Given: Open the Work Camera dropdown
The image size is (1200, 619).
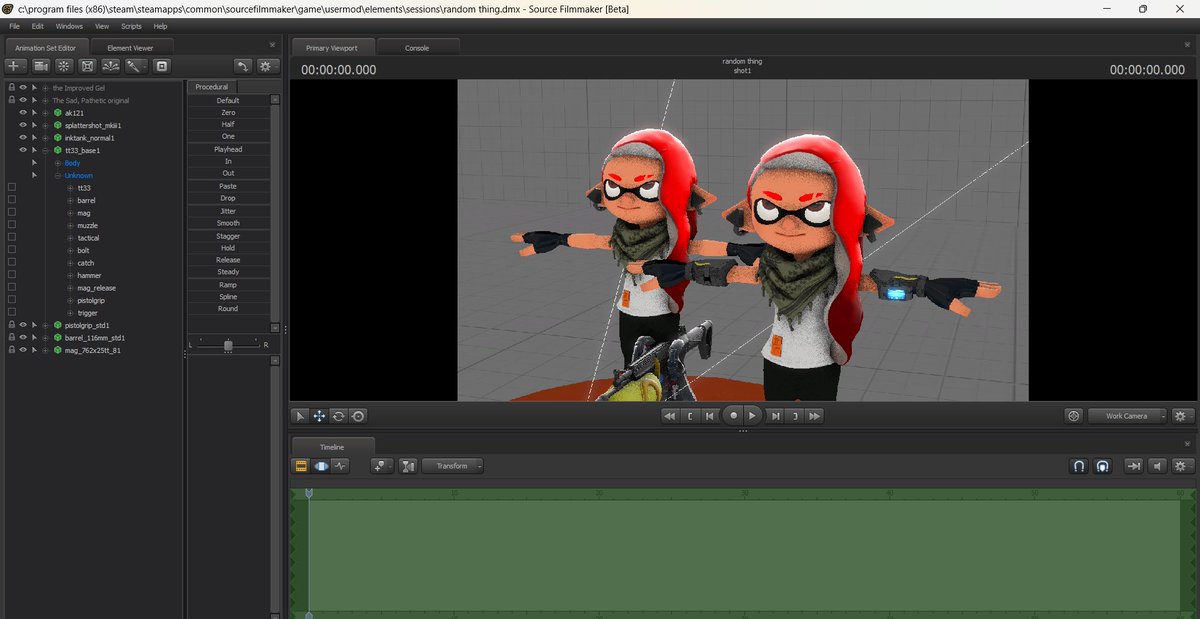Looking at the screenshot, I should point(1128,416).
